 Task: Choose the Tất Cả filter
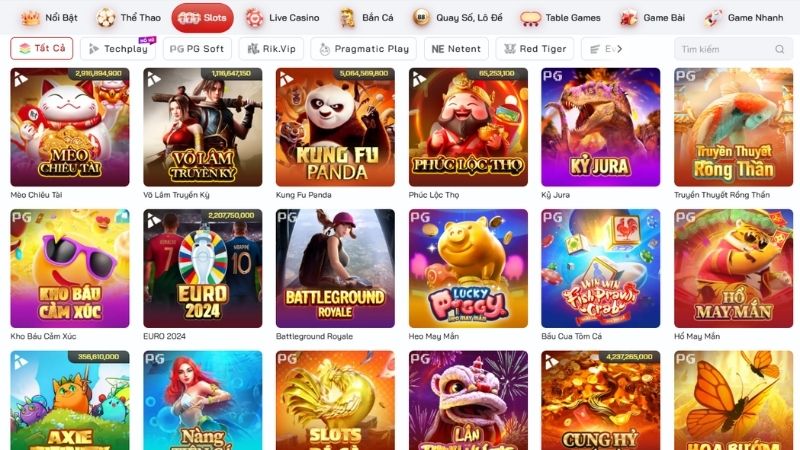coord(42,48)
